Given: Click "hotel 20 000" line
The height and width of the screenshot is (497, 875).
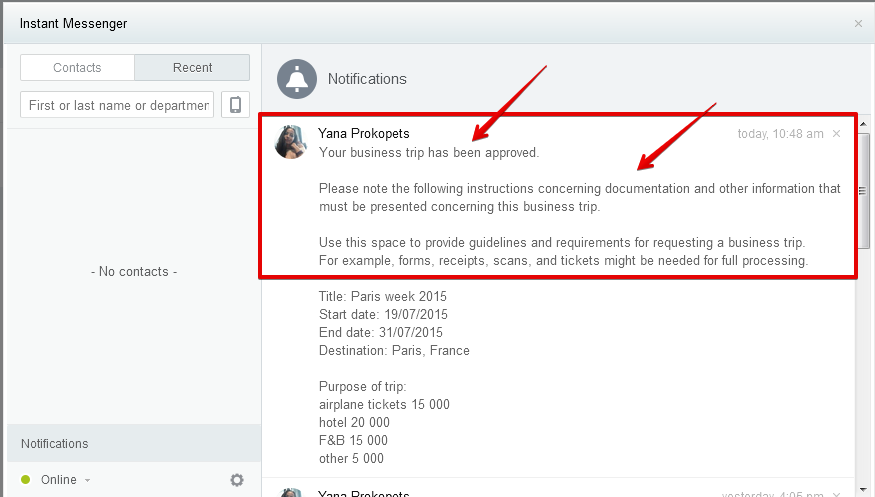Looking at the screenshot, I should coord(354,422).
